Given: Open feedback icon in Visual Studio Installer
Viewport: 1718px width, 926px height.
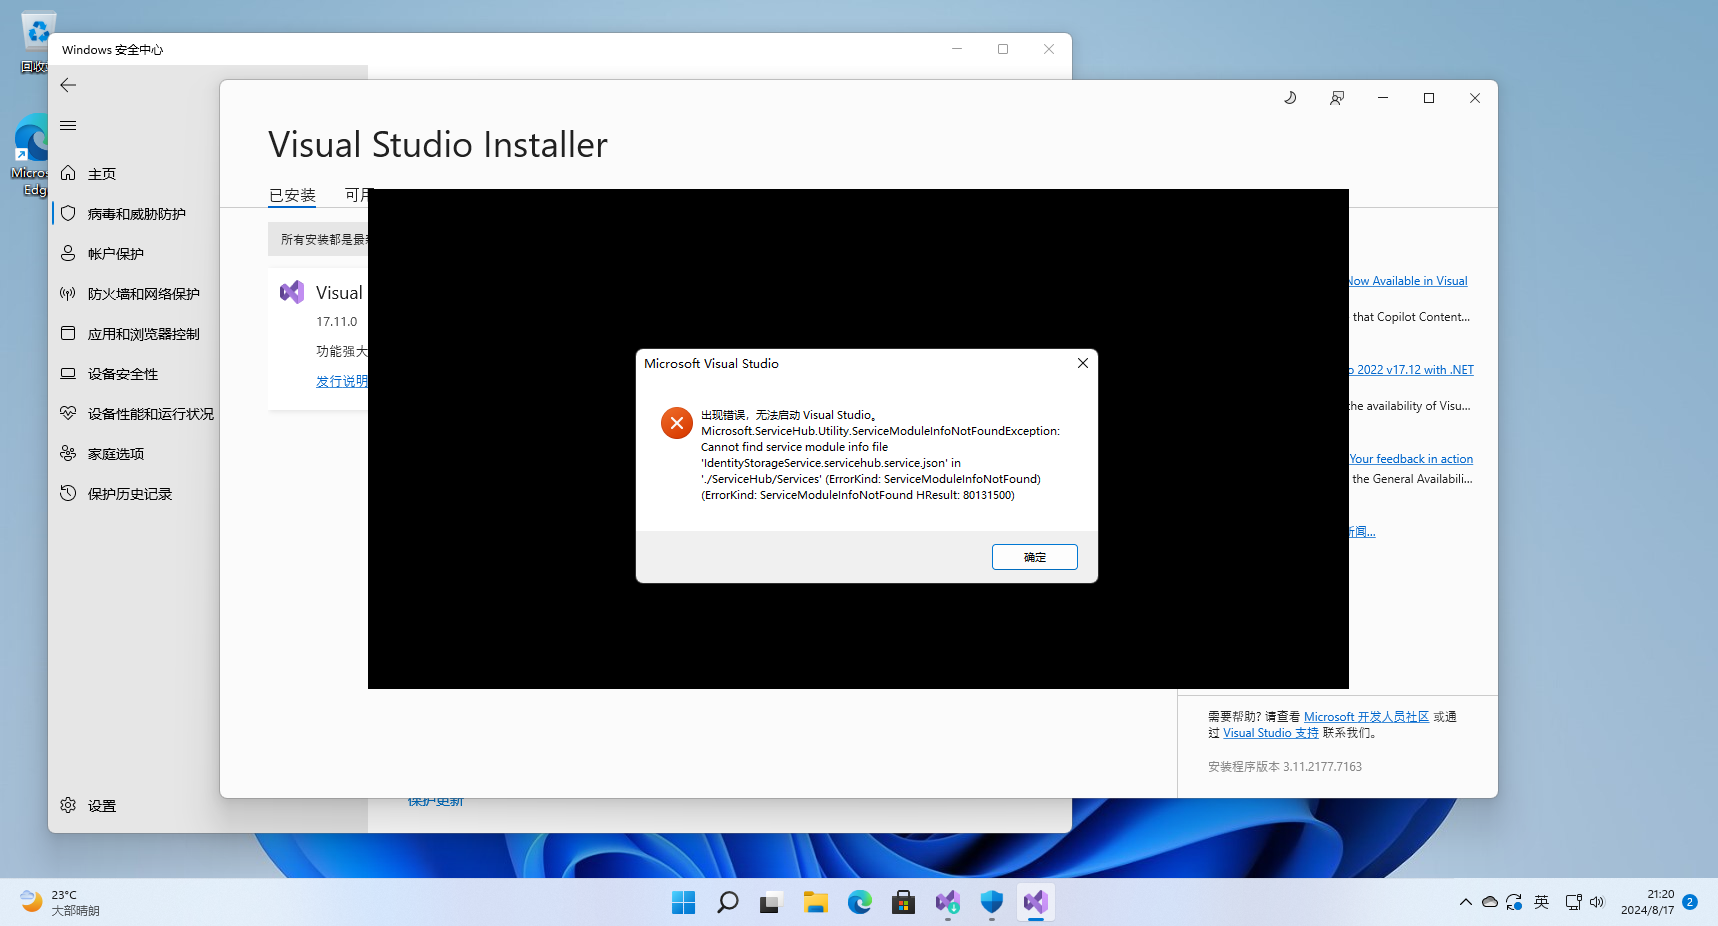Looking at the screenshot, I should (x=1337, y=98).
